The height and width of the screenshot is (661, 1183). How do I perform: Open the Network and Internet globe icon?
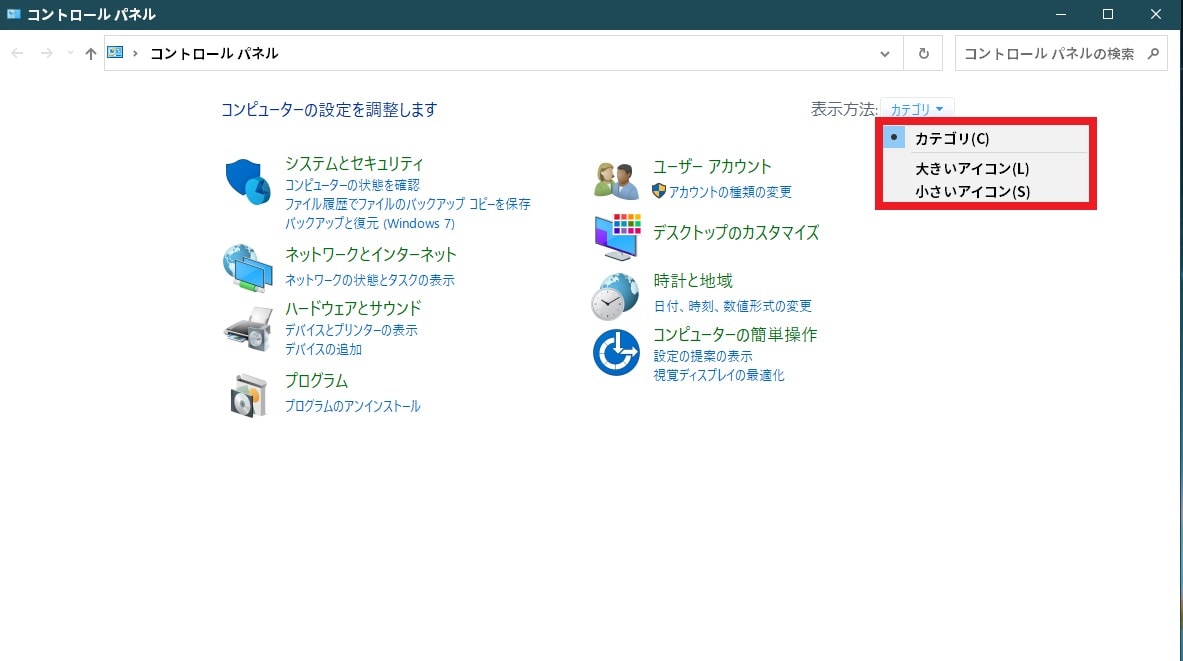coord(247,267)
